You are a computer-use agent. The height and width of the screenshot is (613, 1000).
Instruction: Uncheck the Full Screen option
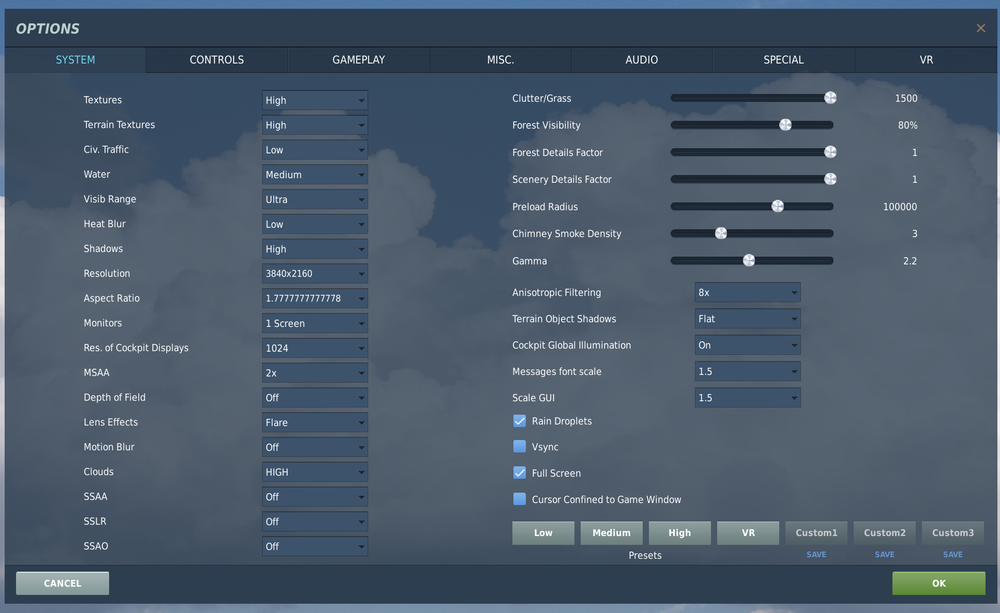pyautogui.click(x=520, y=472)
